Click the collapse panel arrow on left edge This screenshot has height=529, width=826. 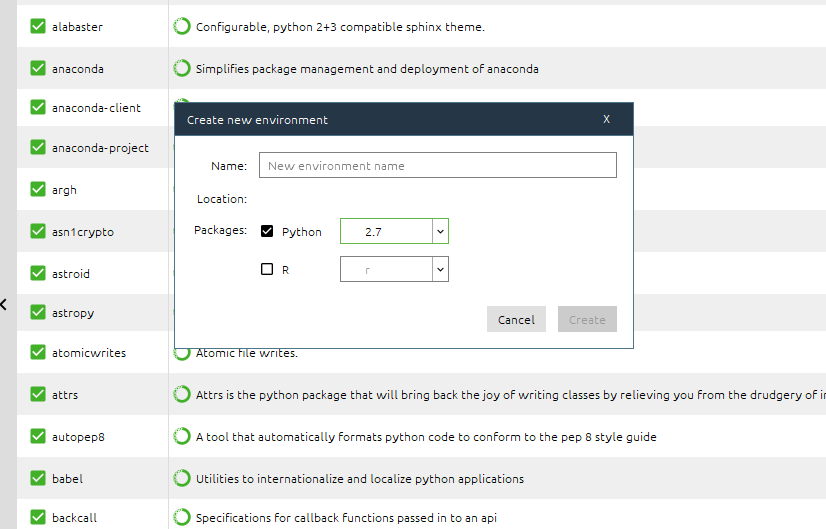tap(4, 305)
